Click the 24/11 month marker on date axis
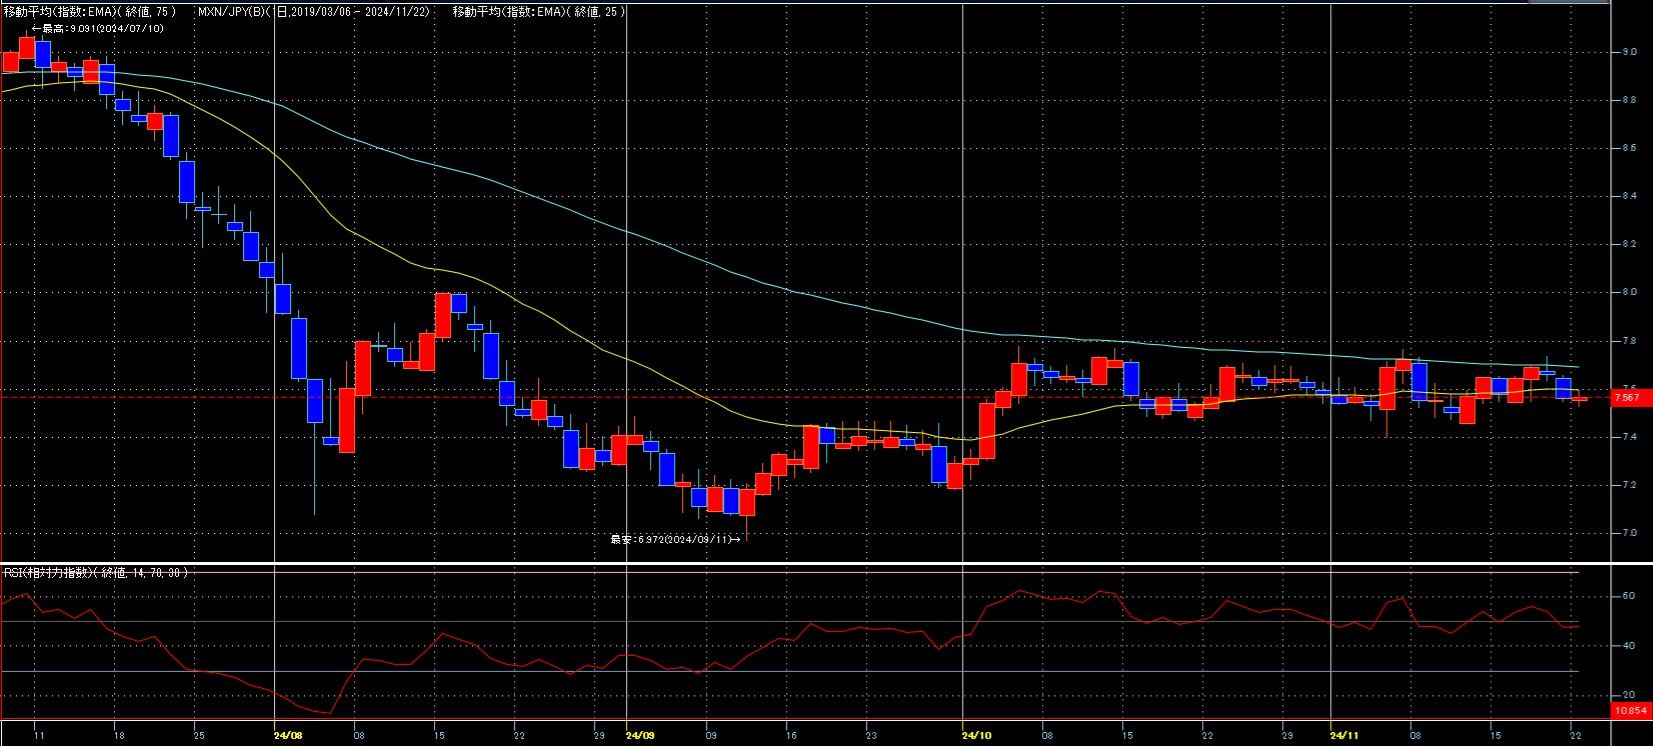This screenshot has width=1653, height=746. [1345, 736]
